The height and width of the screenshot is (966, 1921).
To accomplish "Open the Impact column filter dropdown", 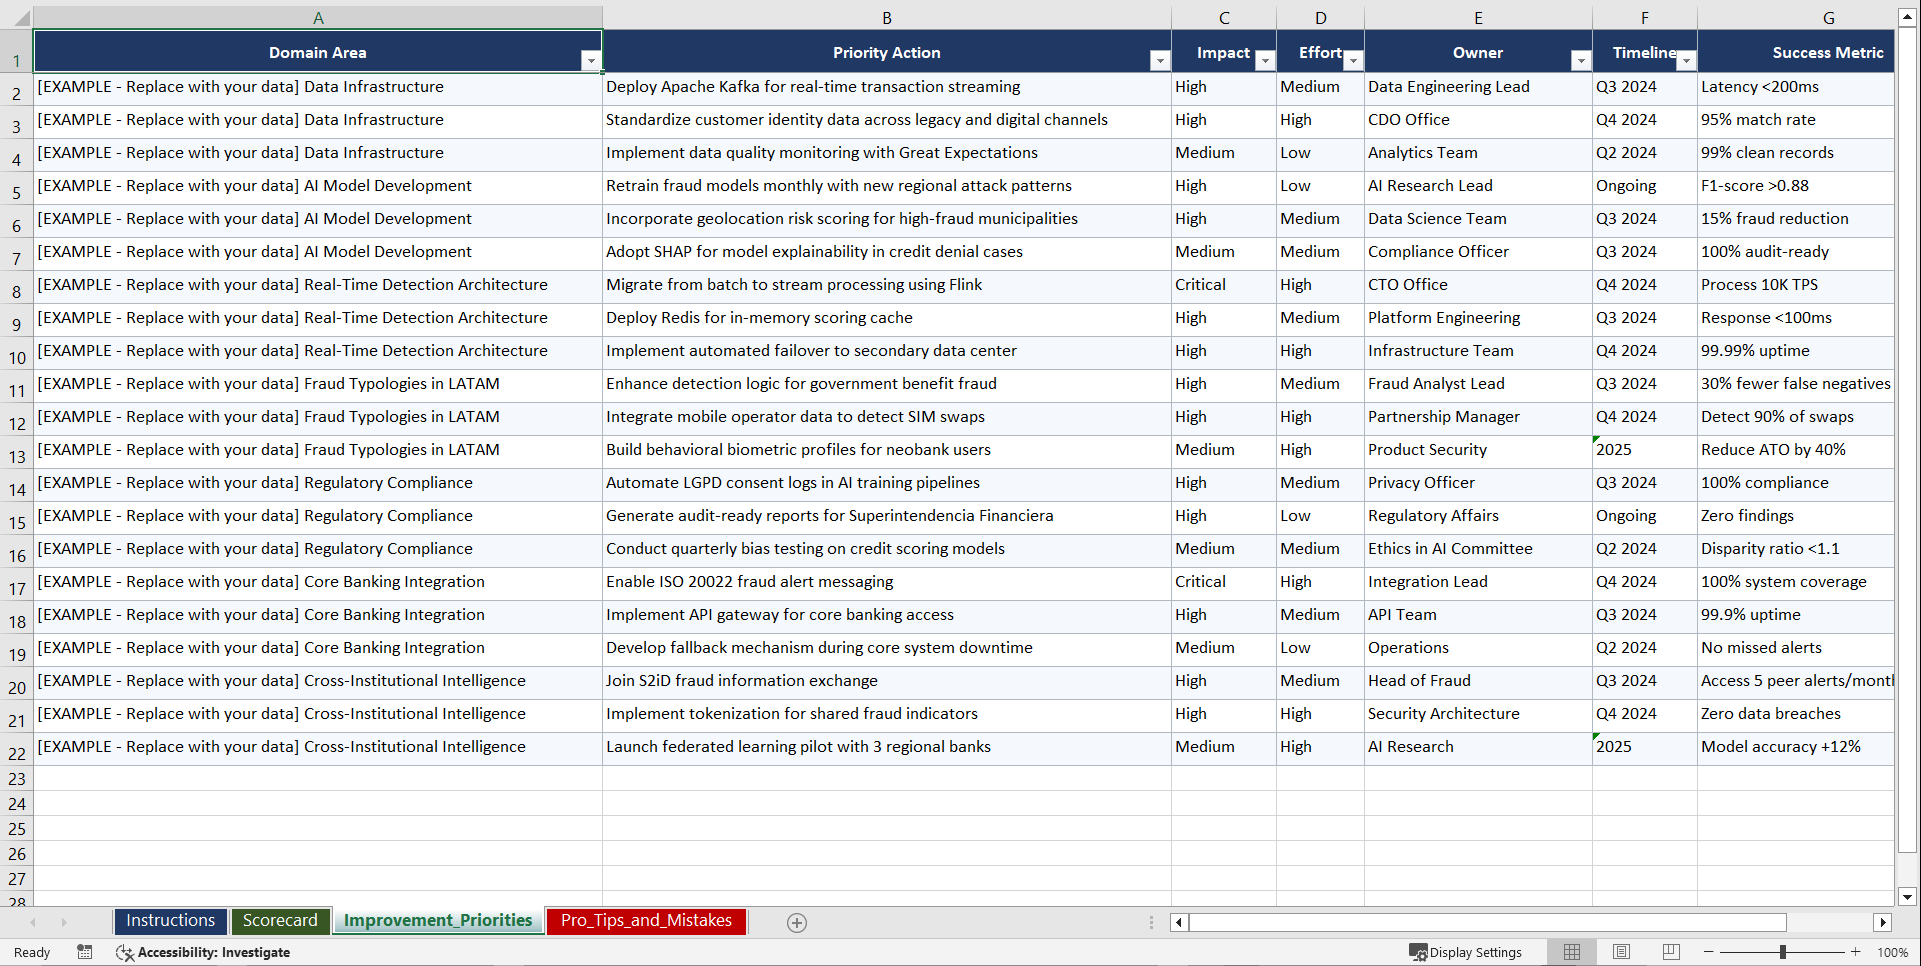I will point(1265,61).
